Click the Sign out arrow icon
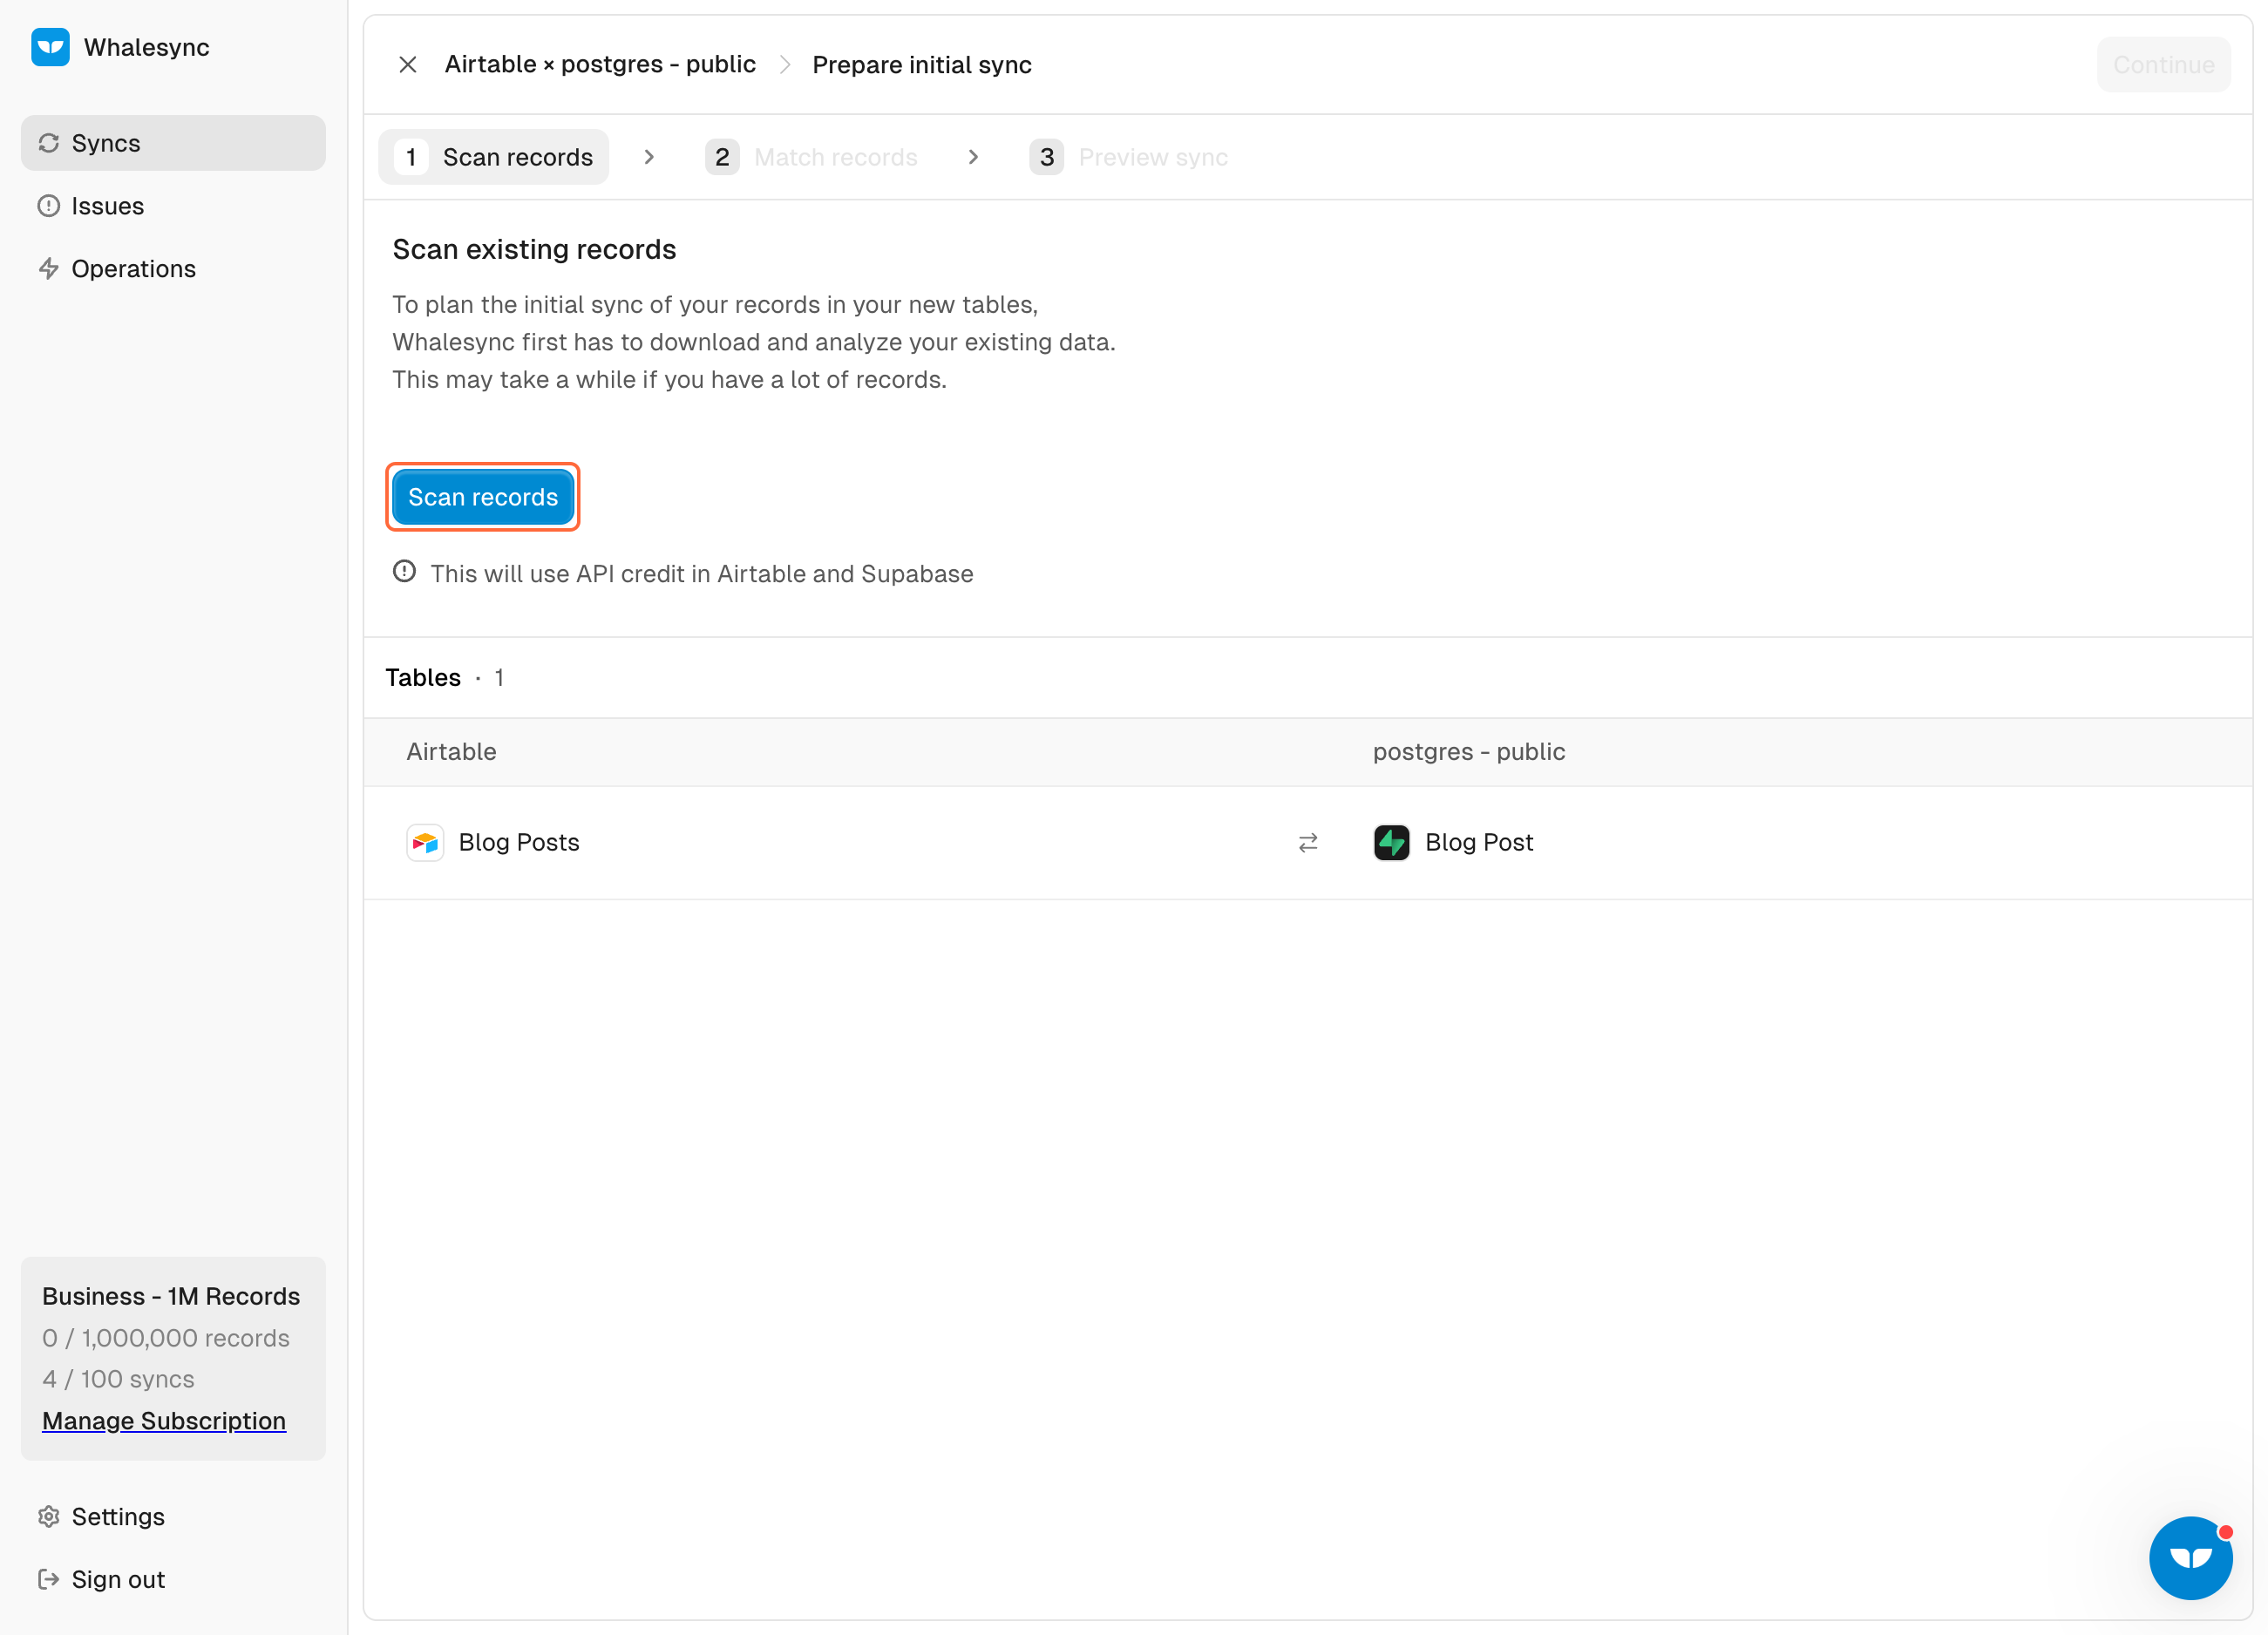The height and width of the screenshot is (1635, 2268). tap(49, 1580)
